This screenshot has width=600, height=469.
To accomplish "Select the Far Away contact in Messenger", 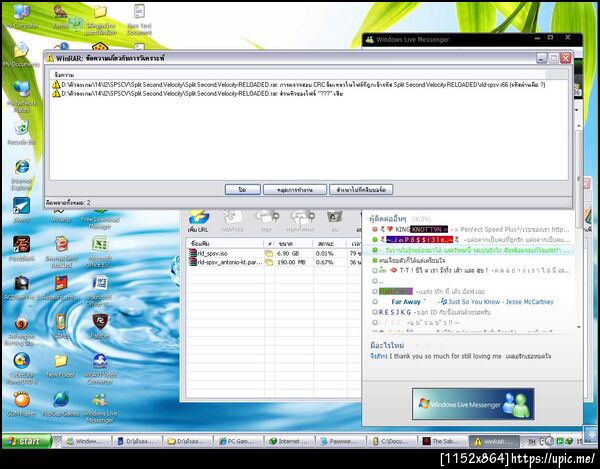I will coord(463,302).
